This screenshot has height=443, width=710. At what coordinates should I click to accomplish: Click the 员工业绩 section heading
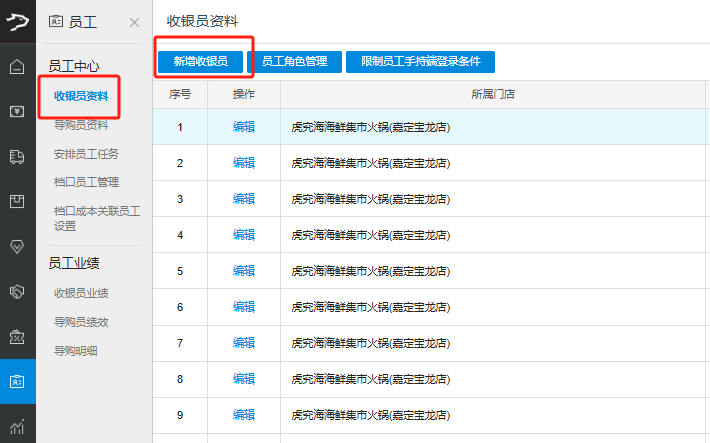74,263
